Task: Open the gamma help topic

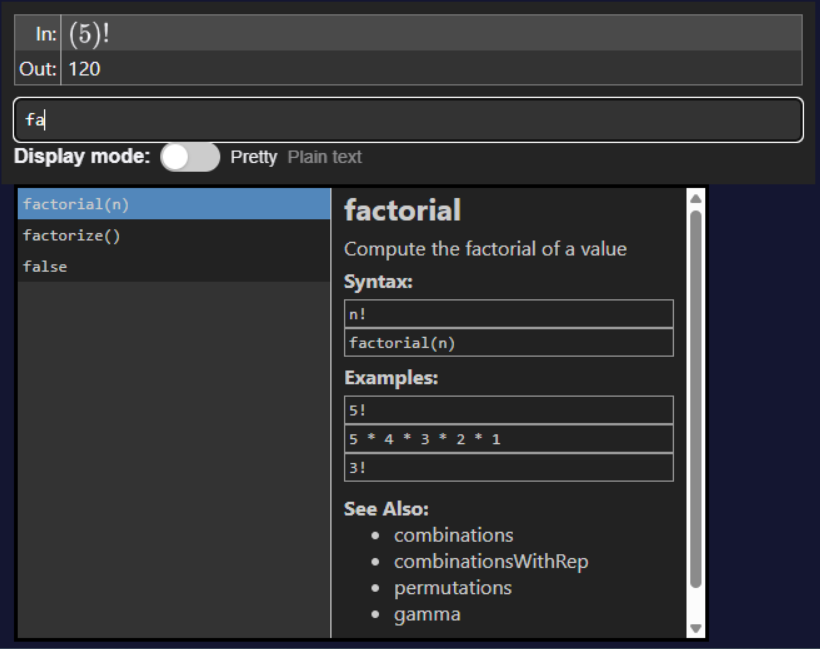Action: tap(424, 613)
